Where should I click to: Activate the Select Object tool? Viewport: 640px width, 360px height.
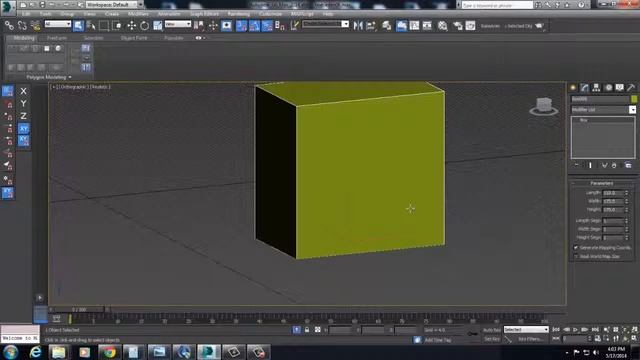(x=78, y=26)
